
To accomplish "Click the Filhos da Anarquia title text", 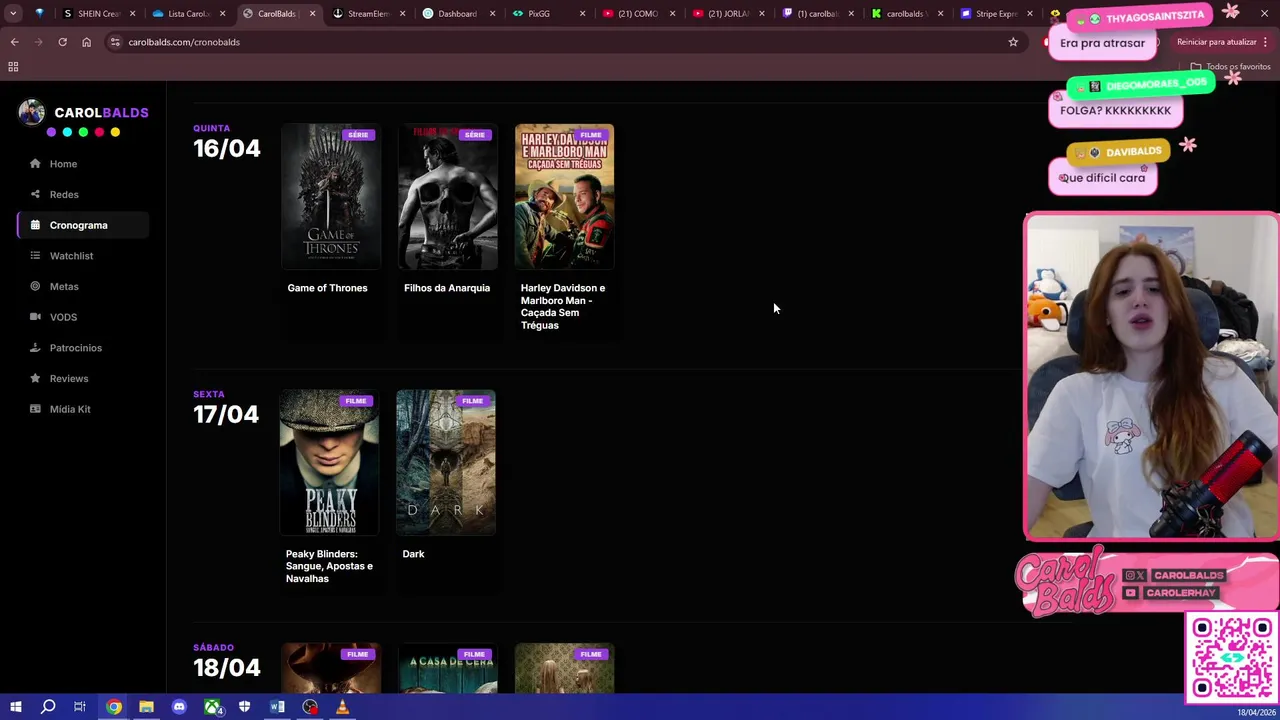I will 447,288.
